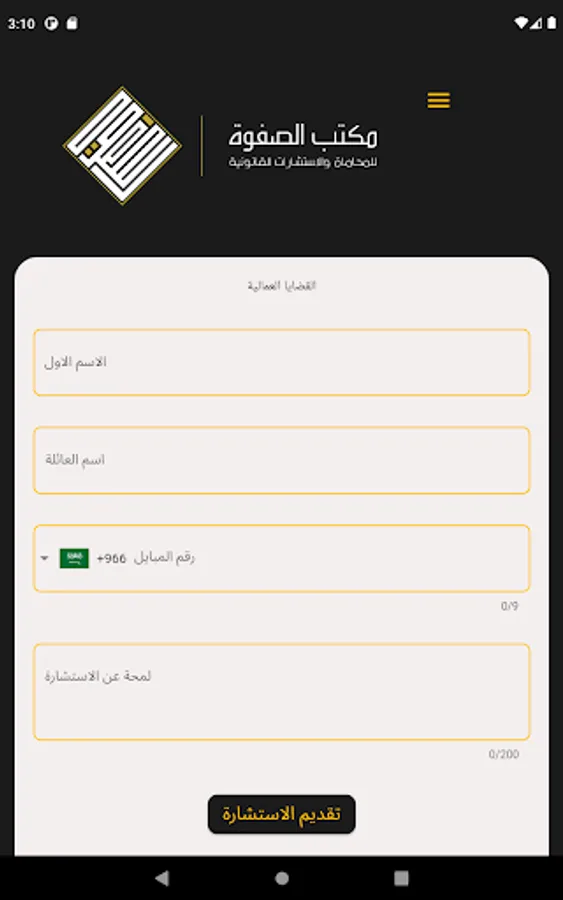Image resolution: width=563 pixels, height=900 pixels.
Task: Tap the Wi-Fi status bar icon
Action: click(521, 23)
